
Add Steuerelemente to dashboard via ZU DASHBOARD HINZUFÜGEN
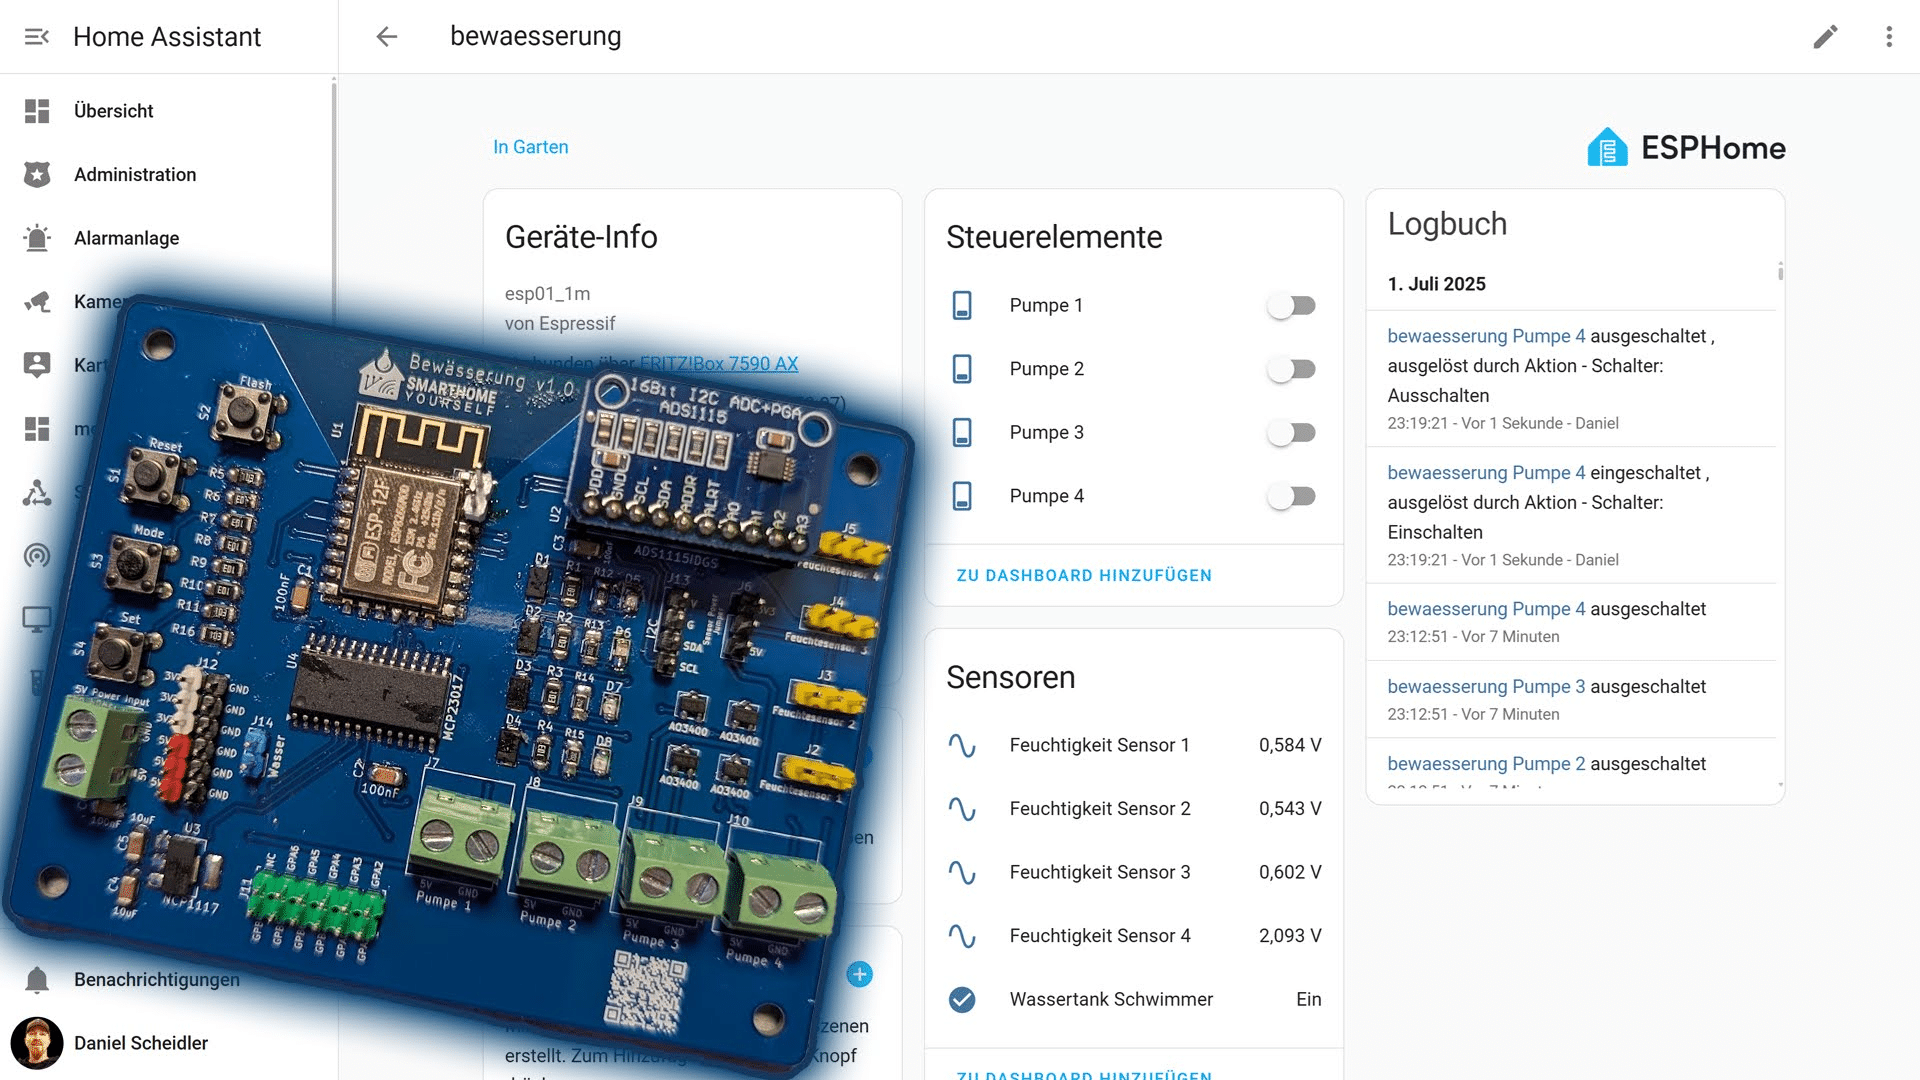coord(1084,575)
